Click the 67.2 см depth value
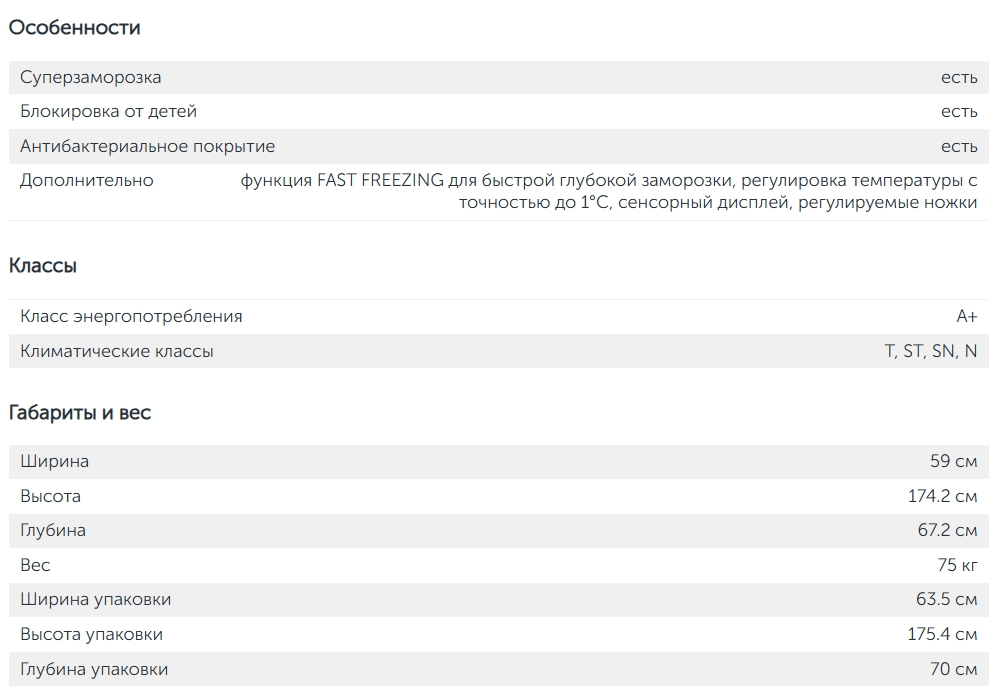Screen dimensions: 992x698 947,530
